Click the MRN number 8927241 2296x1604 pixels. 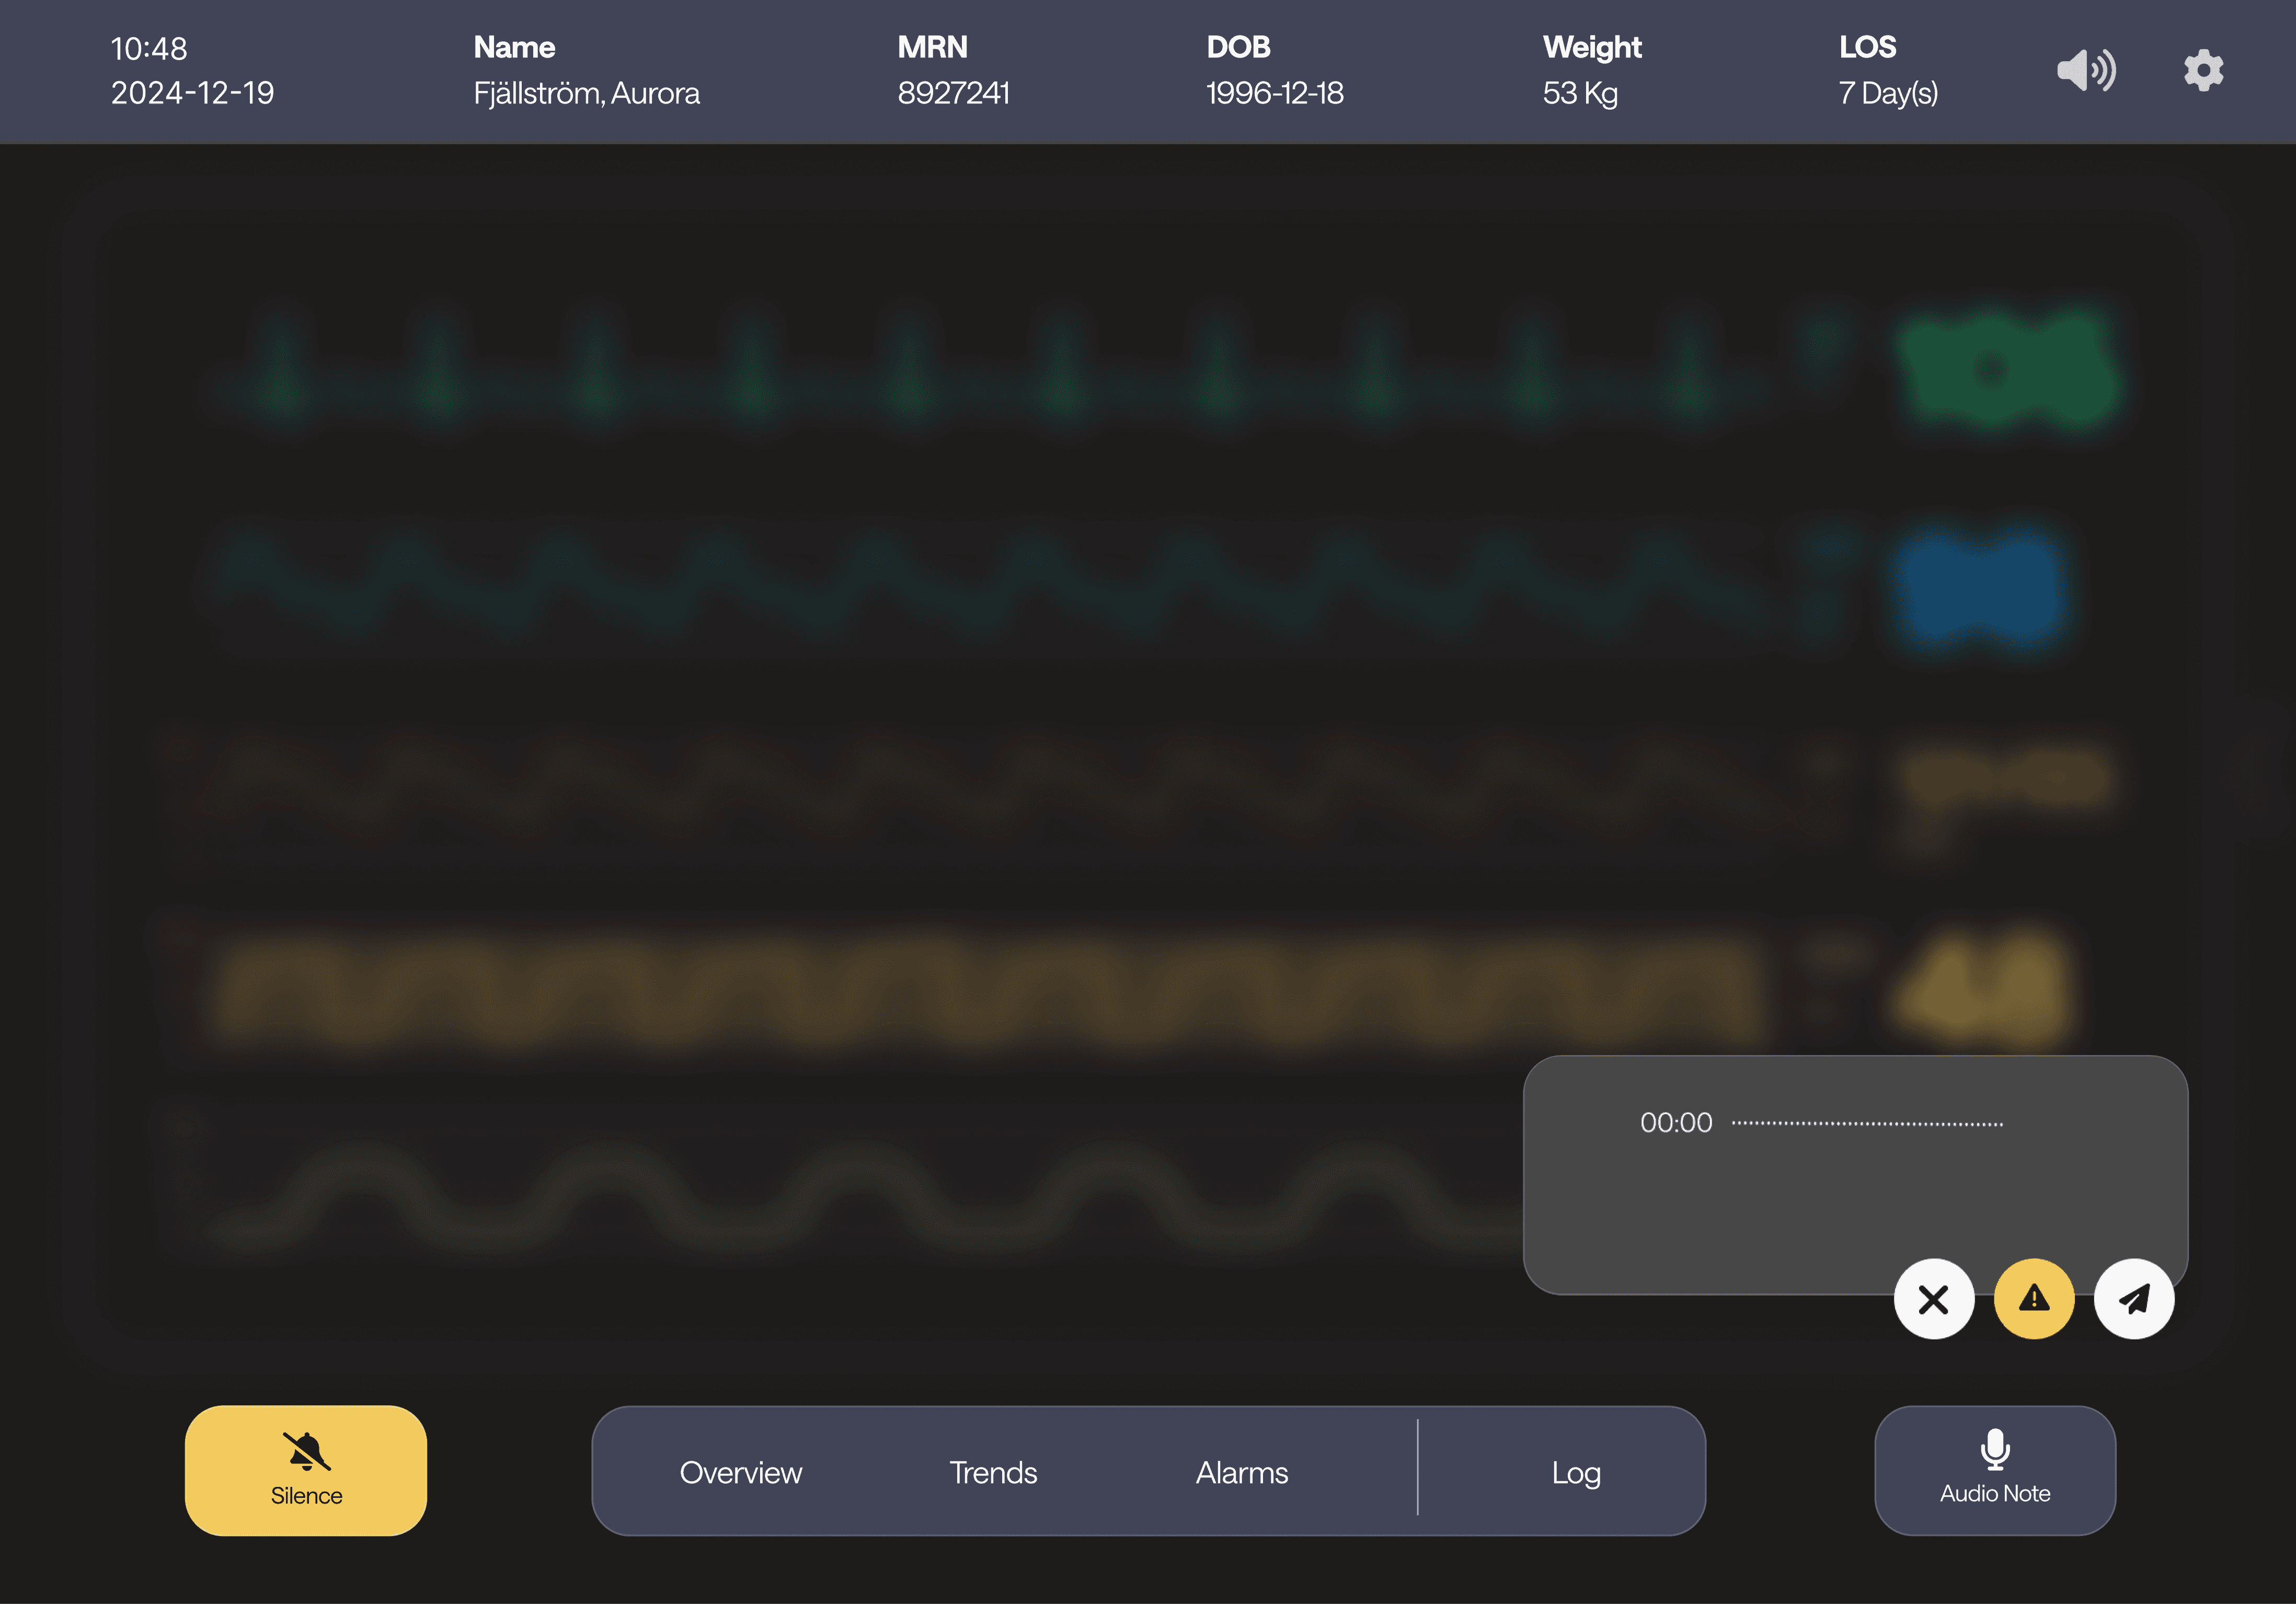click(x=953, y=93)
